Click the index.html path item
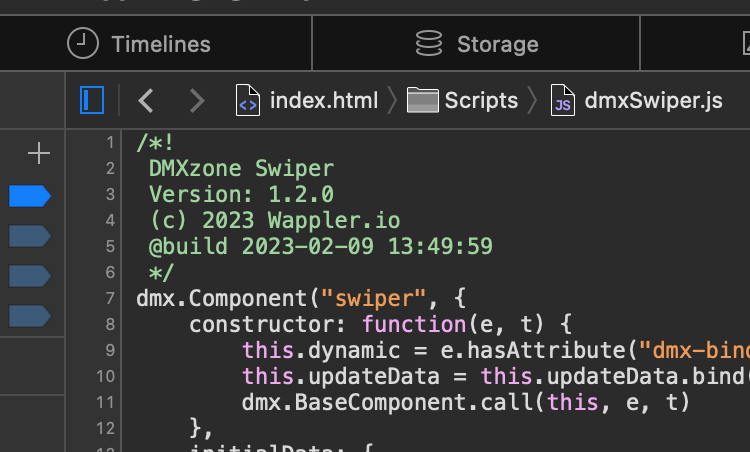This screenshot has height=452, width=750. point(307,100)
